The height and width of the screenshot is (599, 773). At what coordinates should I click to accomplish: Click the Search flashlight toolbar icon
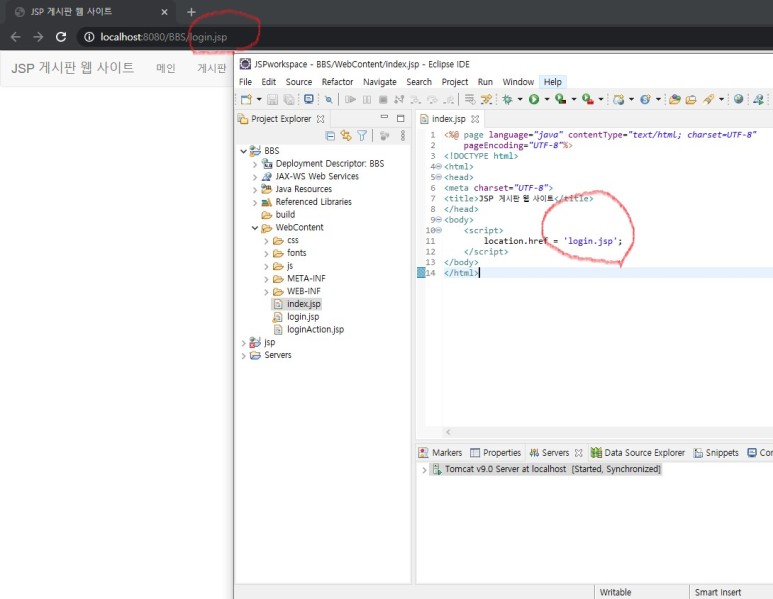click(x=708, y=100)
